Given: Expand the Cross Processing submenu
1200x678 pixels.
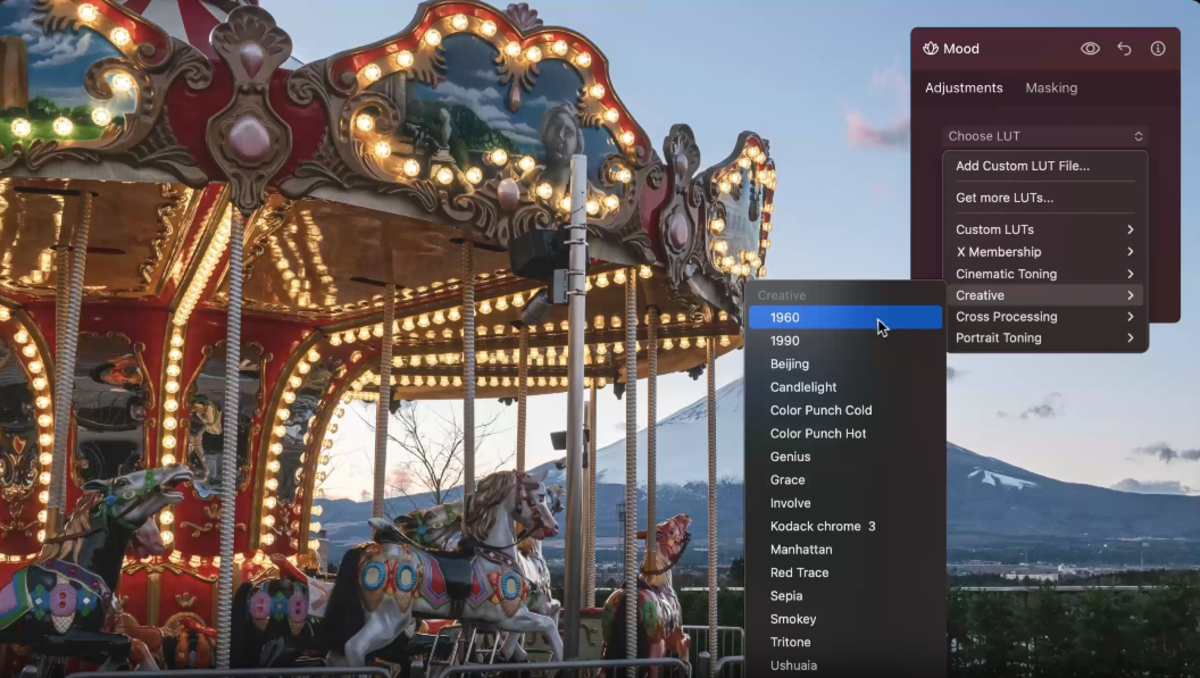Looking at the screenshot, I should click(1006, 316).
